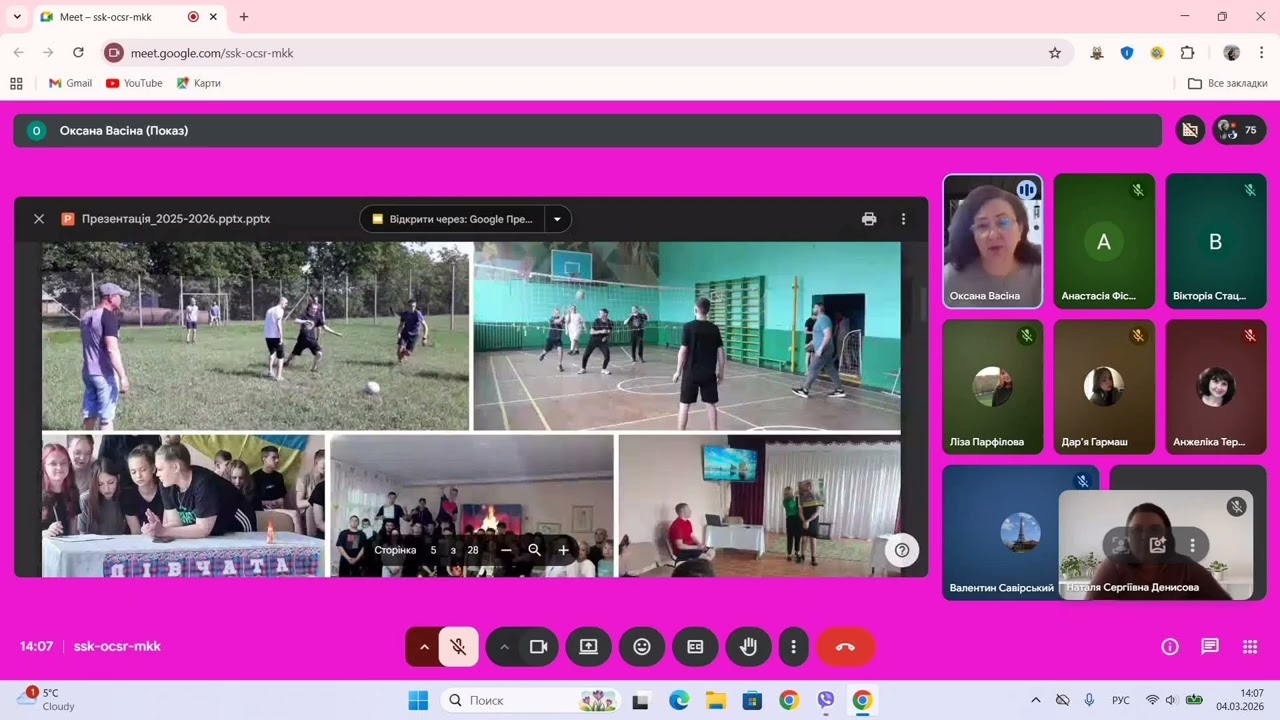Click Open with Google Slides button

point(451,219)
